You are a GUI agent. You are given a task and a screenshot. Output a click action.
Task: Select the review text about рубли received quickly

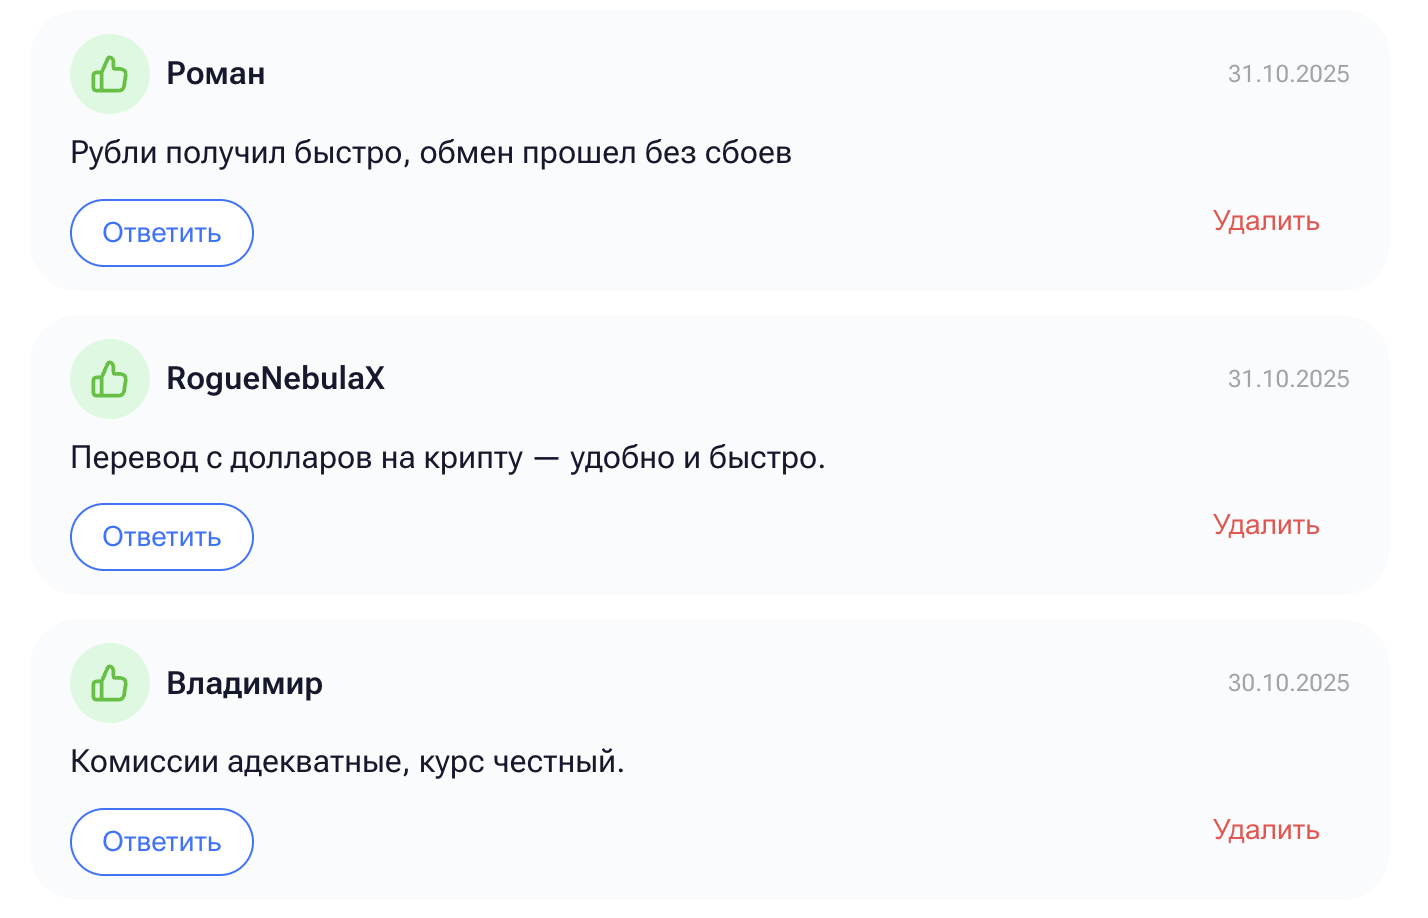pos(430,152)
